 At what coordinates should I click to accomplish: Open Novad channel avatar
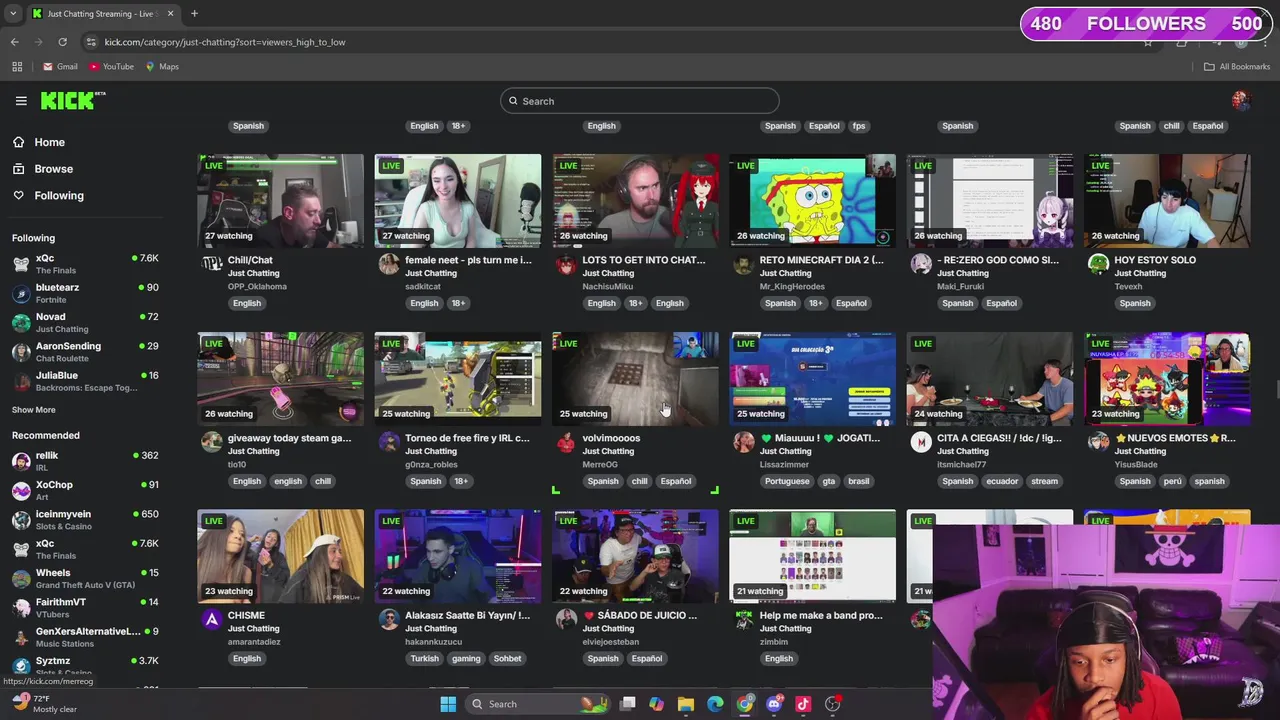tap(21, 322)
